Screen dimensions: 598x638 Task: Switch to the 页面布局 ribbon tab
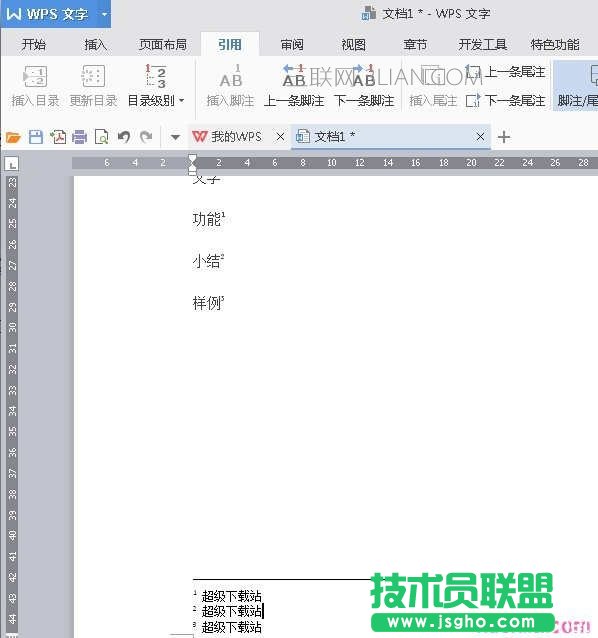[x=163, y=44]
